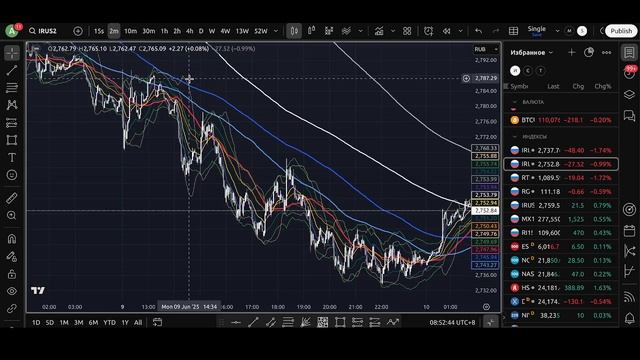Select the geometric shapes tool
This screenshot has width=640, height=360.
12,140
